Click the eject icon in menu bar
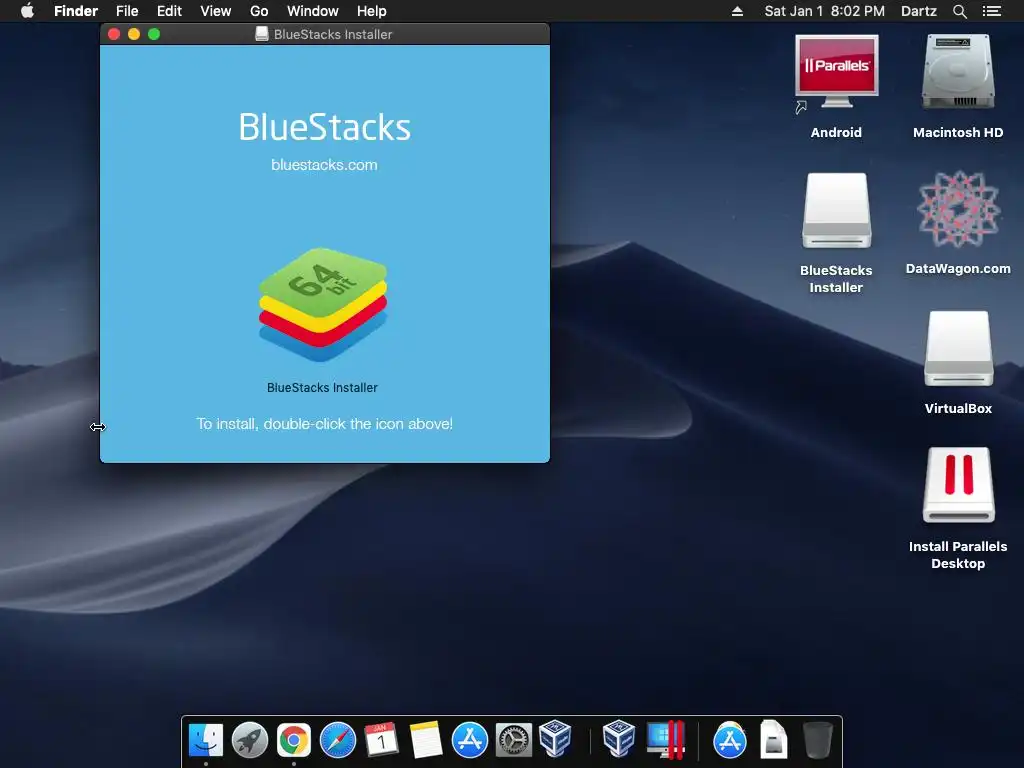The width and height of the screenshot is (1024, 768). (x=737, y=11)
